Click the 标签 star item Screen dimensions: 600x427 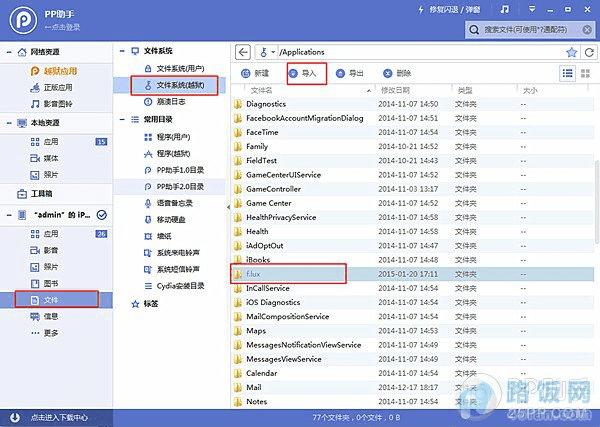[x=145, y=304]
